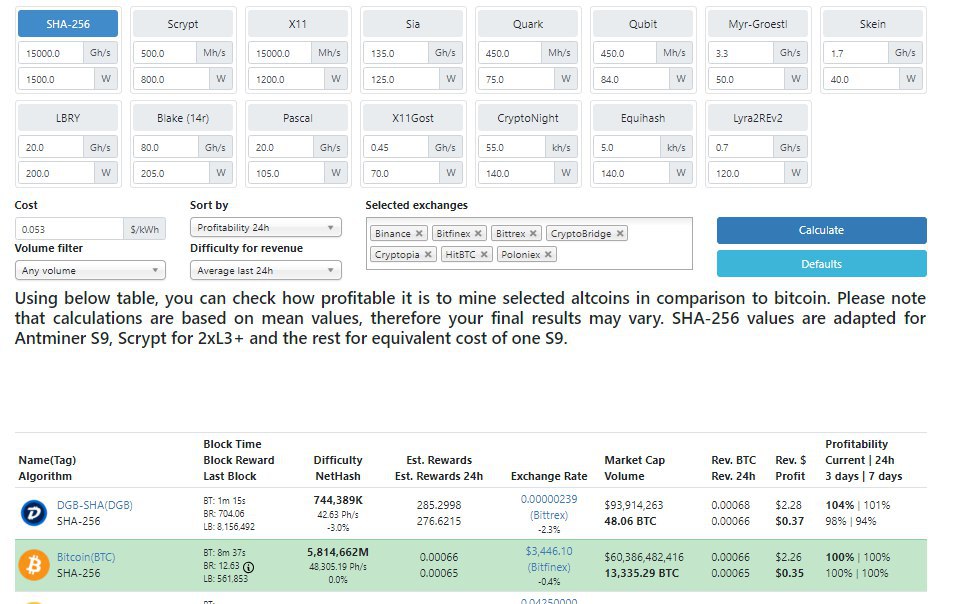Edit Lyra2REv2 hash rate 0.7
Viewport: 957px width, 604px height.
click(x=740, y=147)
